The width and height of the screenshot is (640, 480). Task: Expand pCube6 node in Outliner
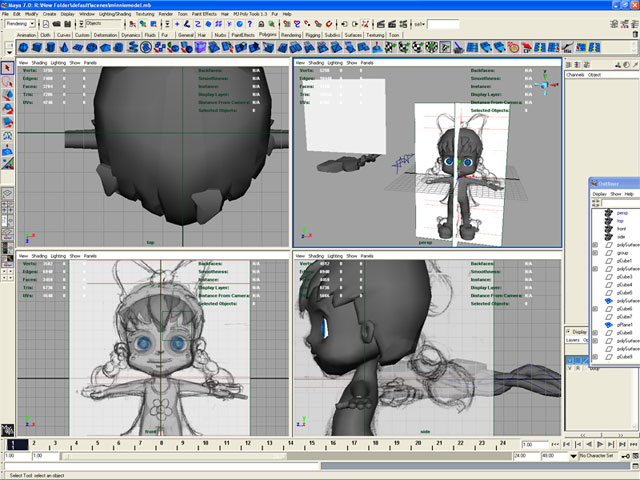coord(595,309)
